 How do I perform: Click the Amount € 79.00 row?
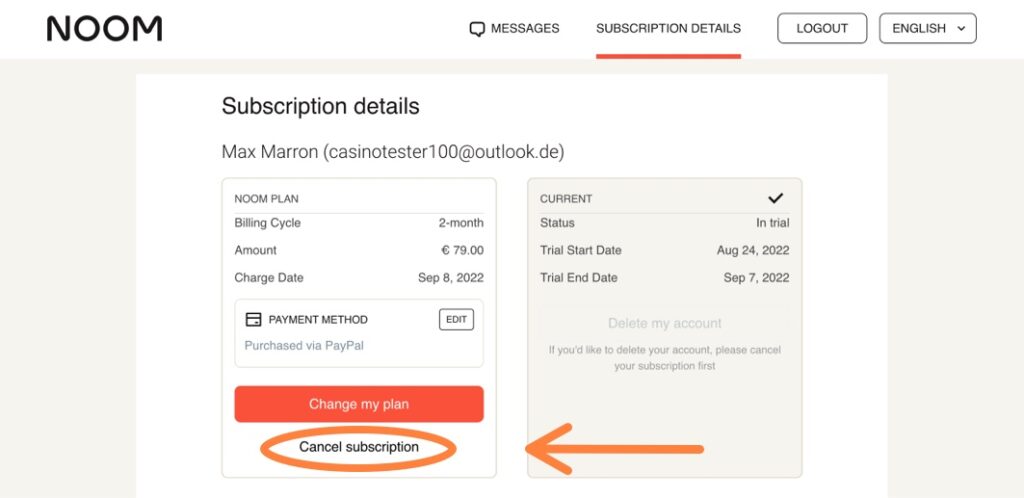tap(359, 250)
